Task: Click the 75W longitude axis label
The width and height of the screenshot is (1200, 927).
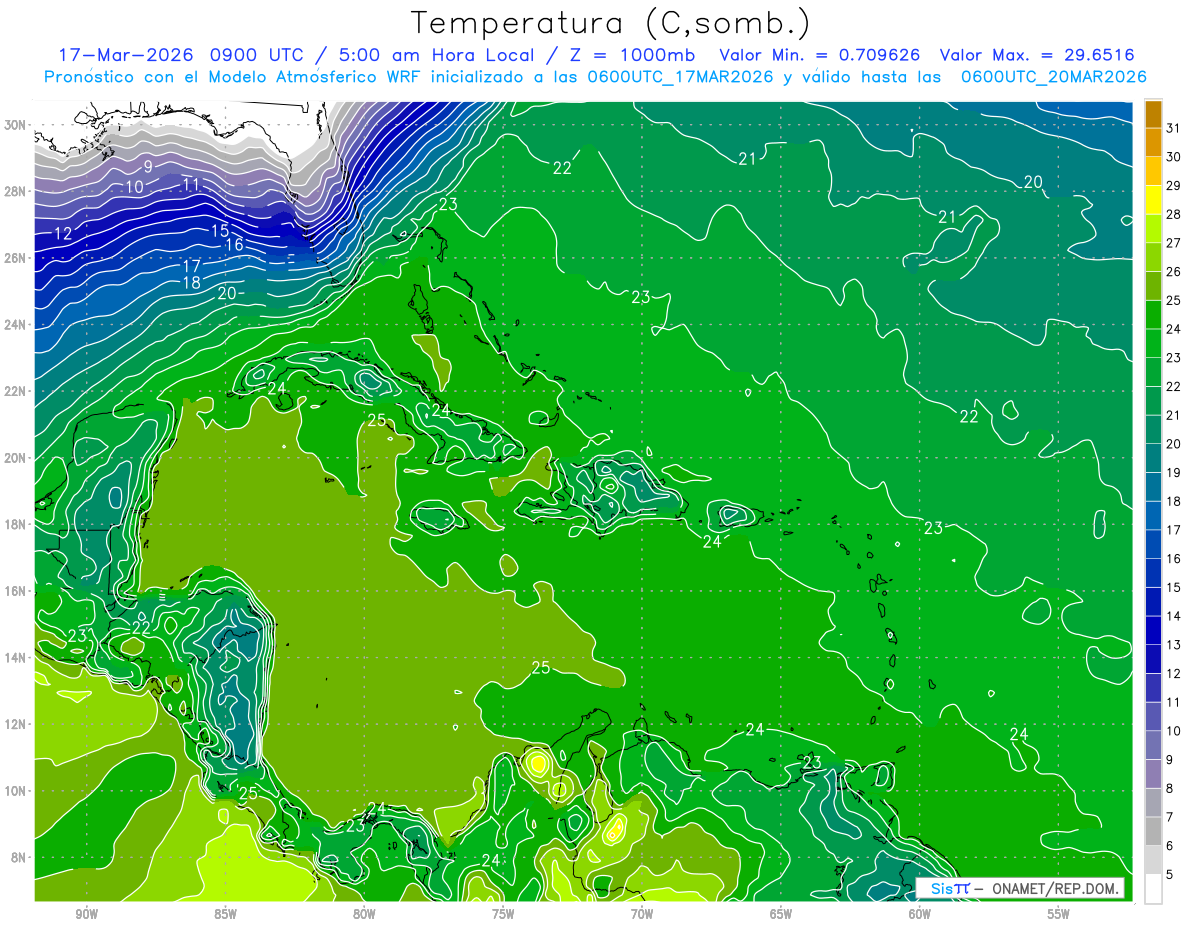Action: [503, 914]
